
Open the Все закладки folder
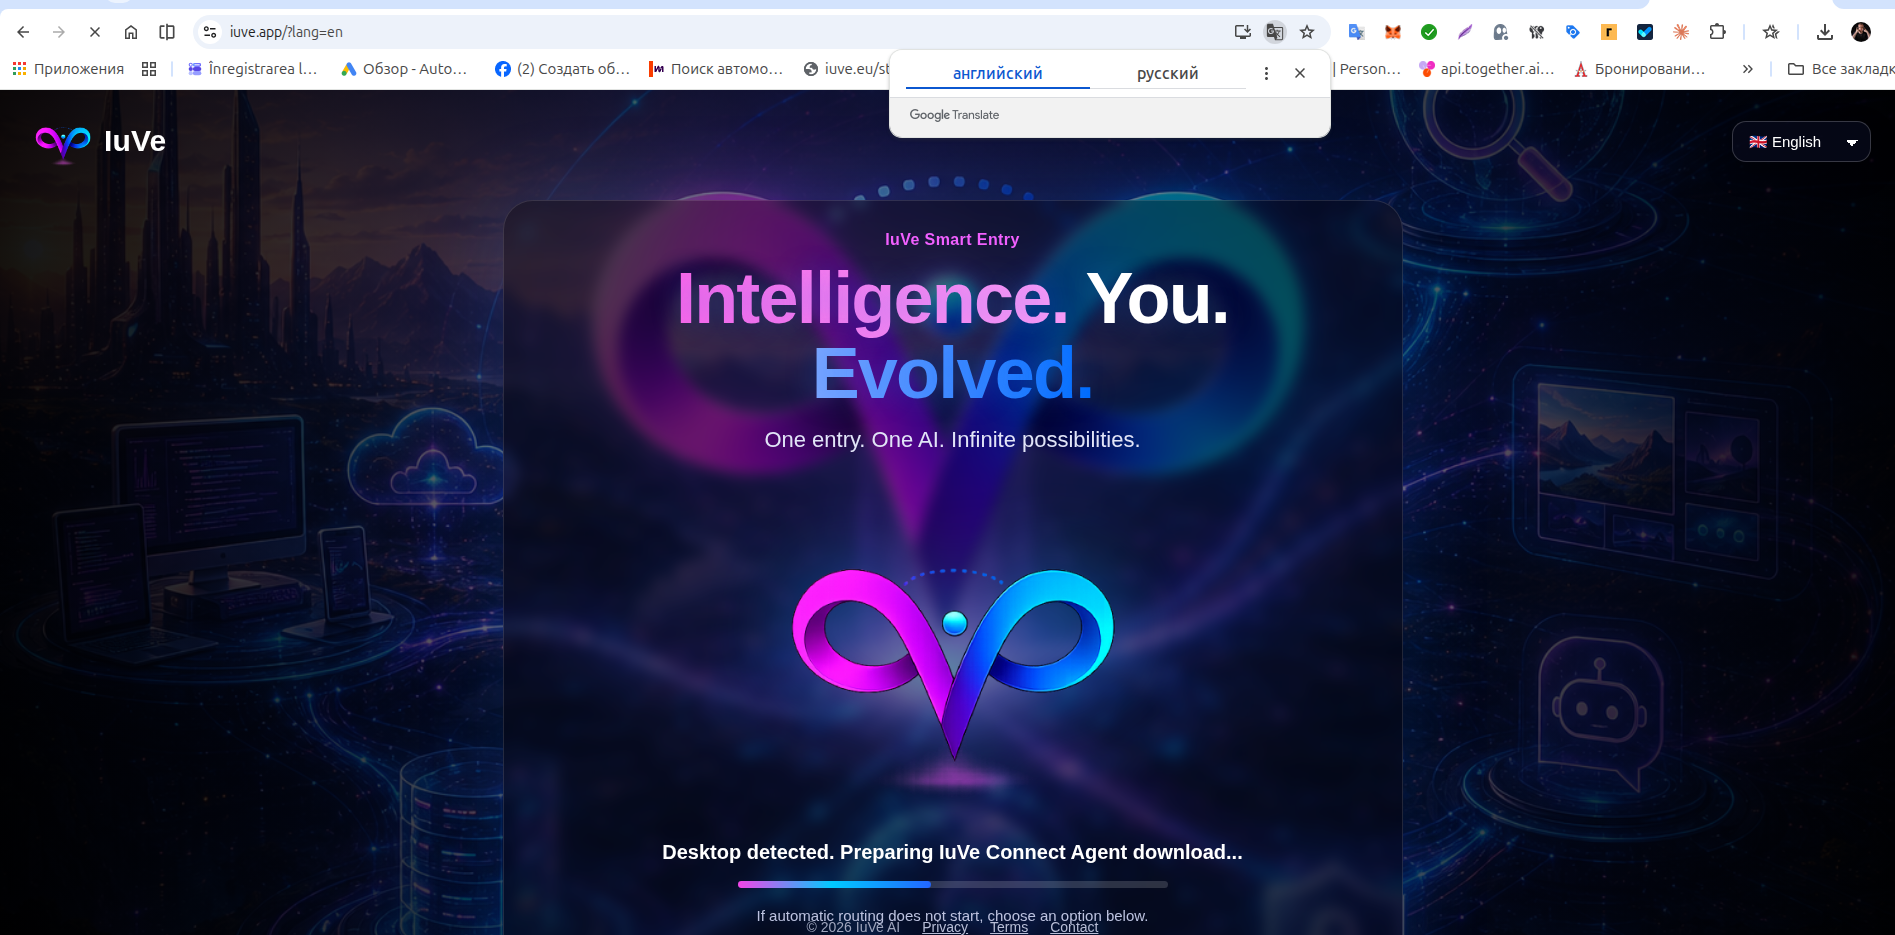1840,69
